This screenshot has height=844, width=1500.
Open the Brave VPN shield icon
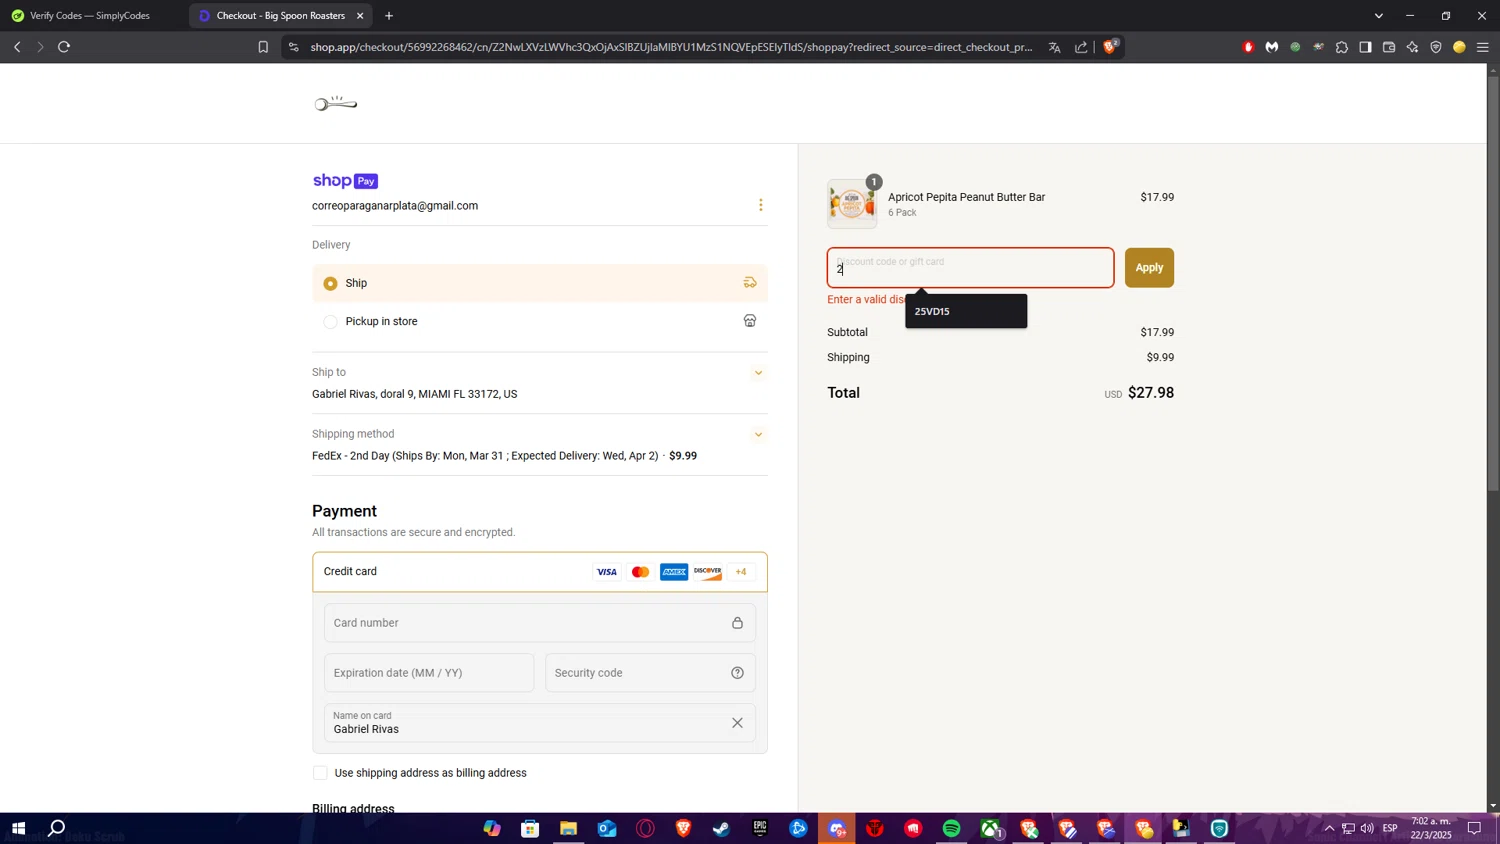[x=1436, y=47]
